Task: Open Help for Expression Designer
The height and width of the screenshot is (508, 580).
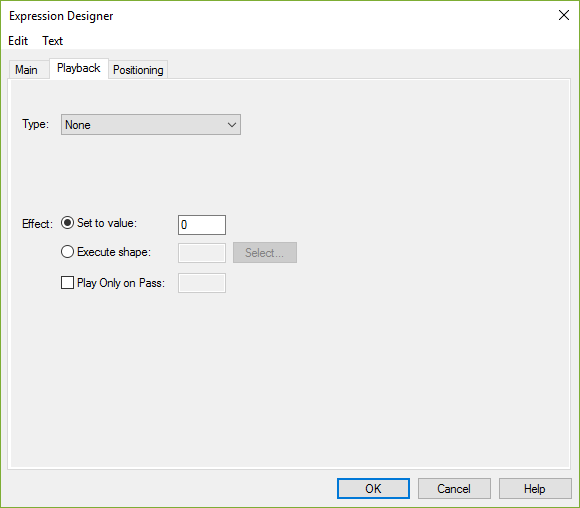Action: tap(535, 488)
